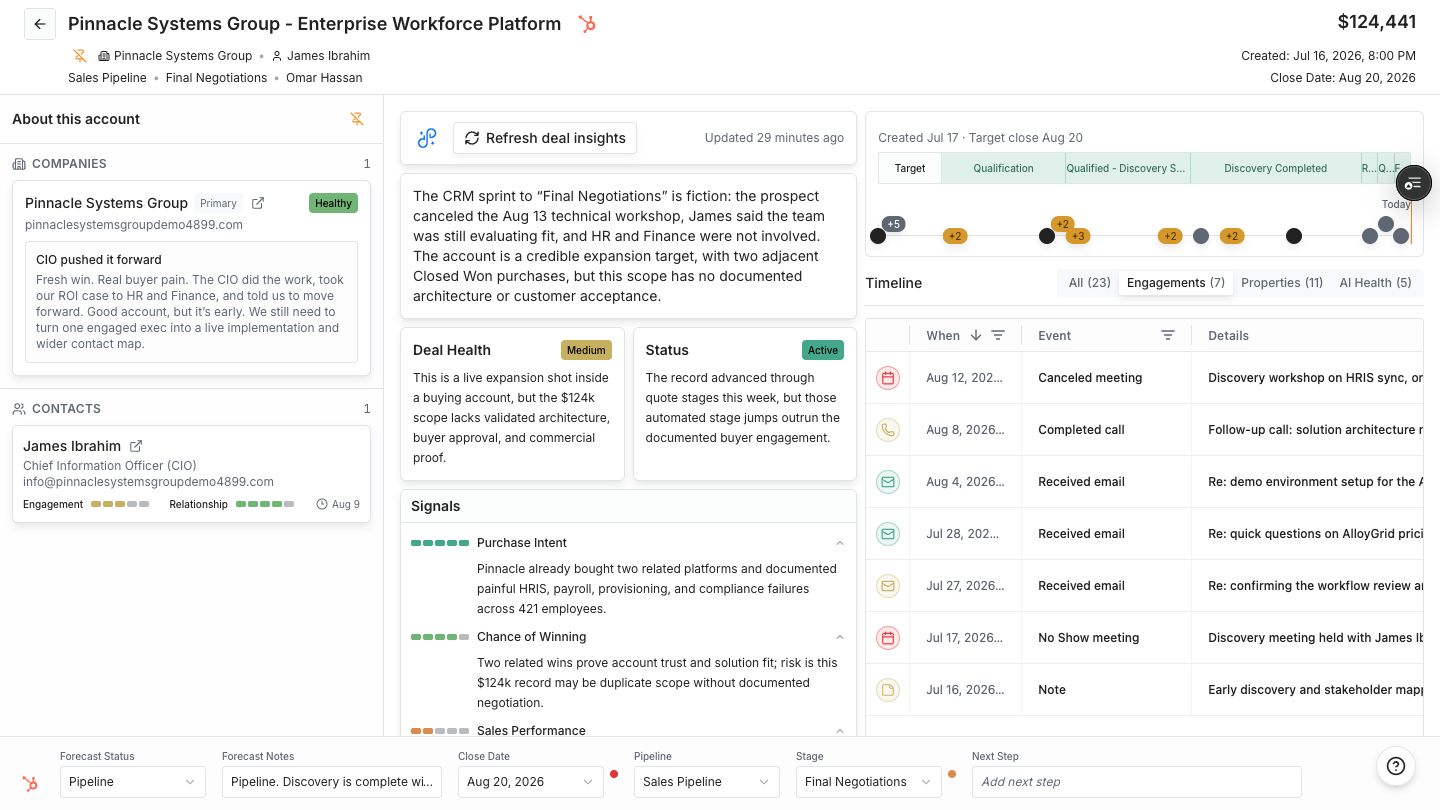Click the HubSpot logo in bottom bar
The width and height of the screenshot is (1440, 810).
coord(30,783)
